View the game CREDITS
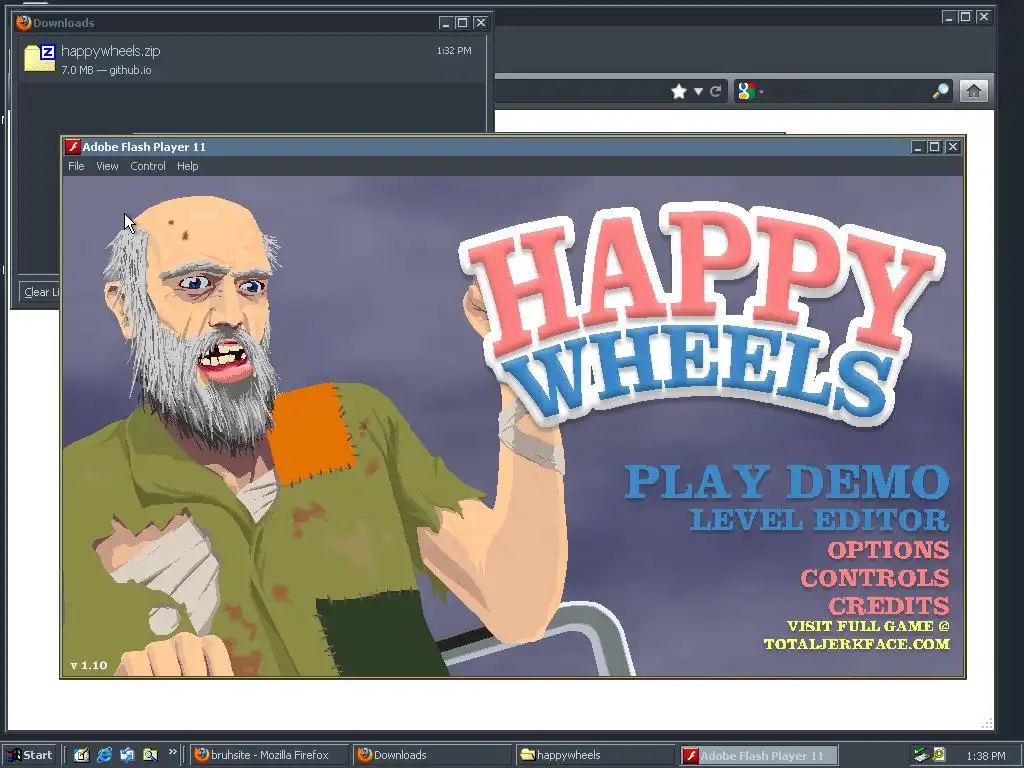 click(889, 605)
